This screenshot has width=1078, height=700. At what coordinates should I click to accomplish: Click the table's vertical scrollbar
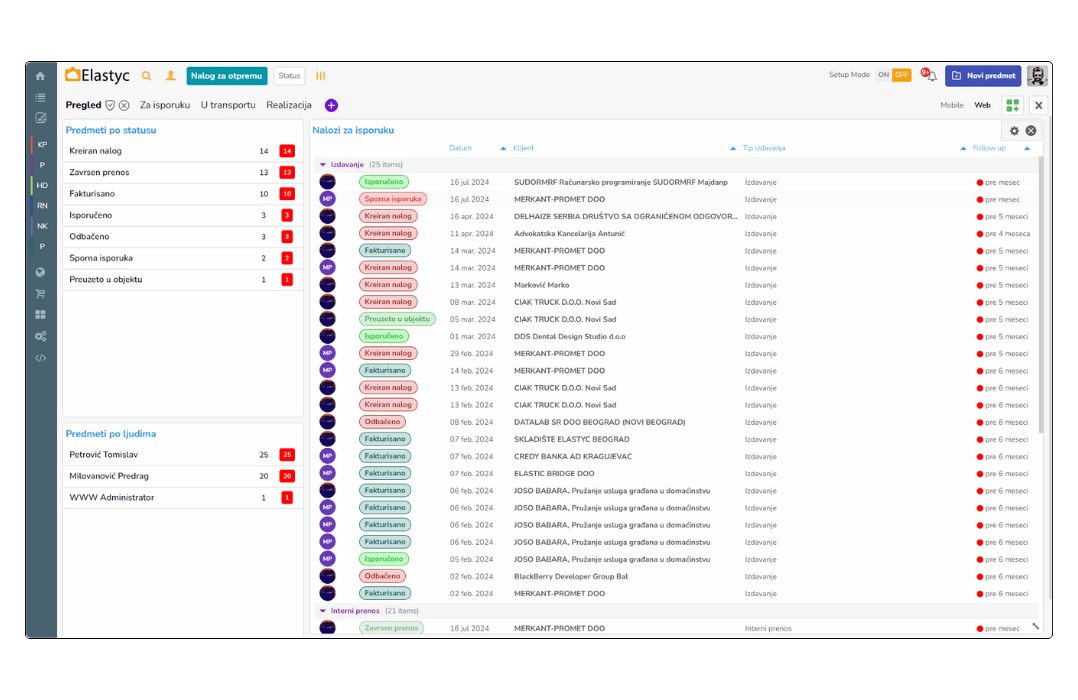1040,300
